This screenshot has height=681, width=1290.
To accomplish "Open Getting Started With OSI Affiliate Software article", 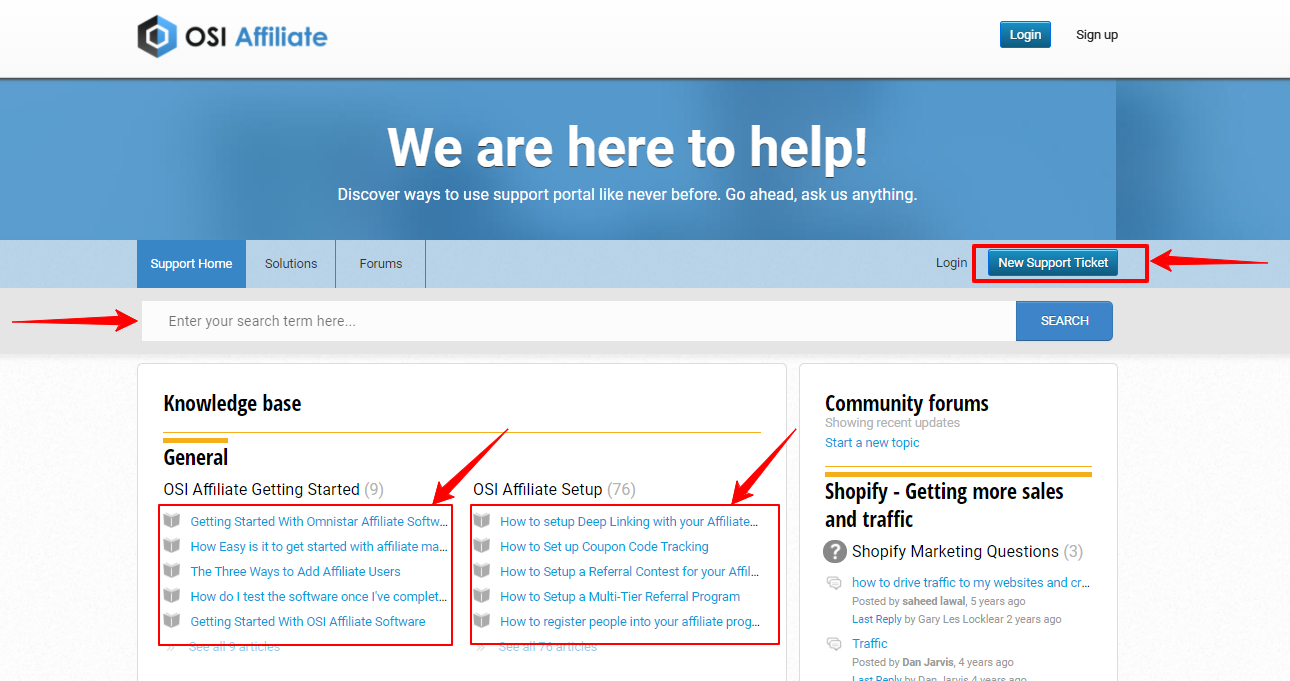I will click(x=308, y=621).
